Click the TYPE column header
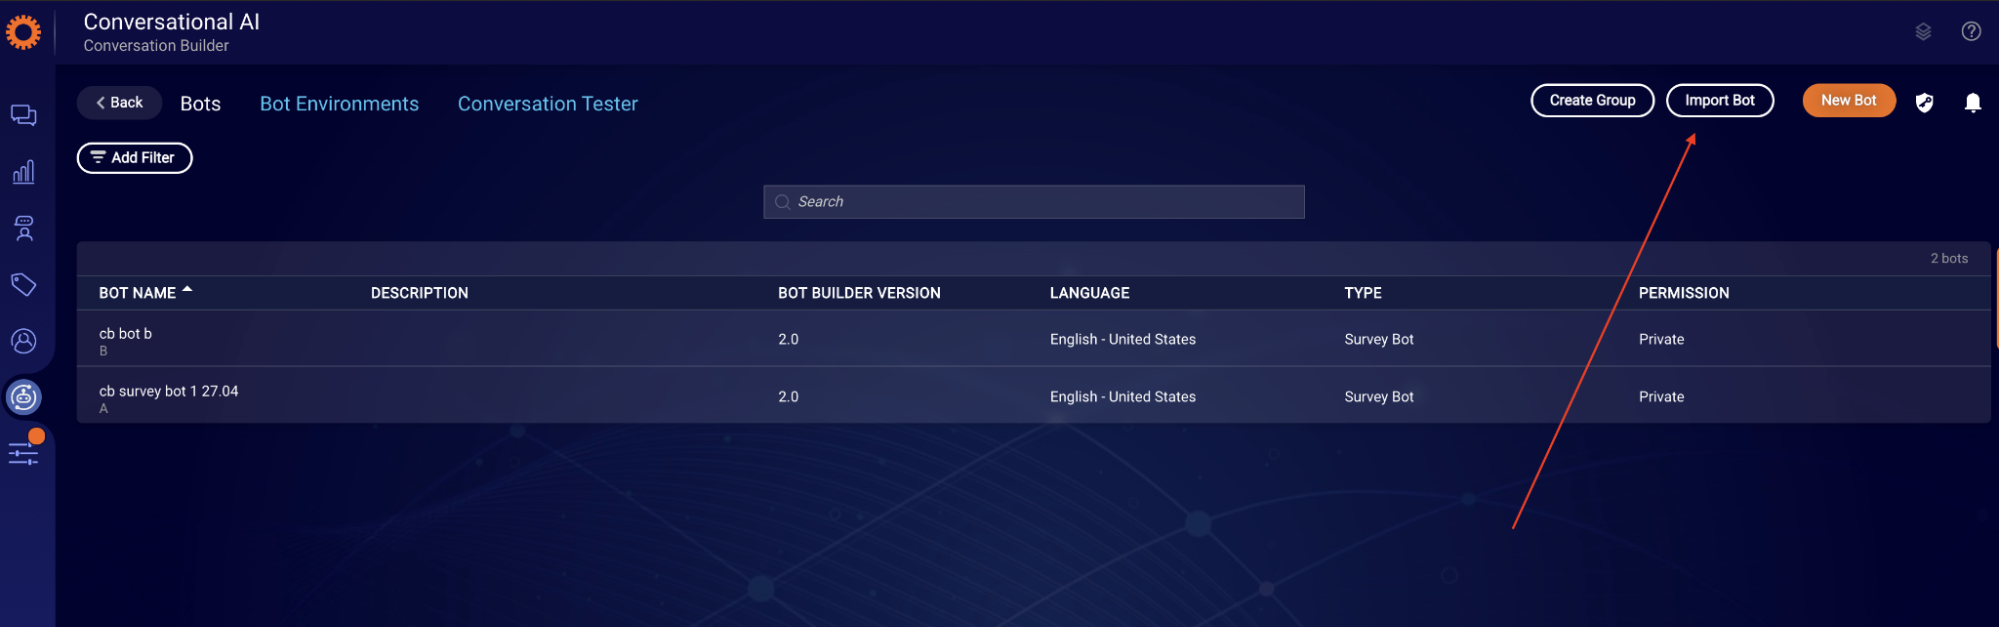1999x627 pixels. coord(1362,293)
